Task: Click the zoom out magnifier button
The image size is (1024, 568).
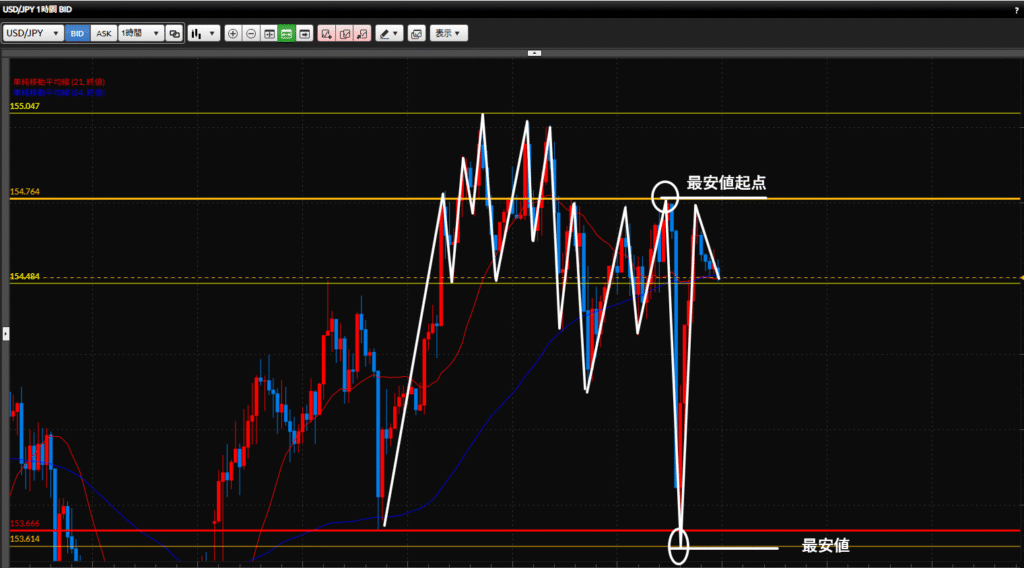Action: tap(251, 33)
